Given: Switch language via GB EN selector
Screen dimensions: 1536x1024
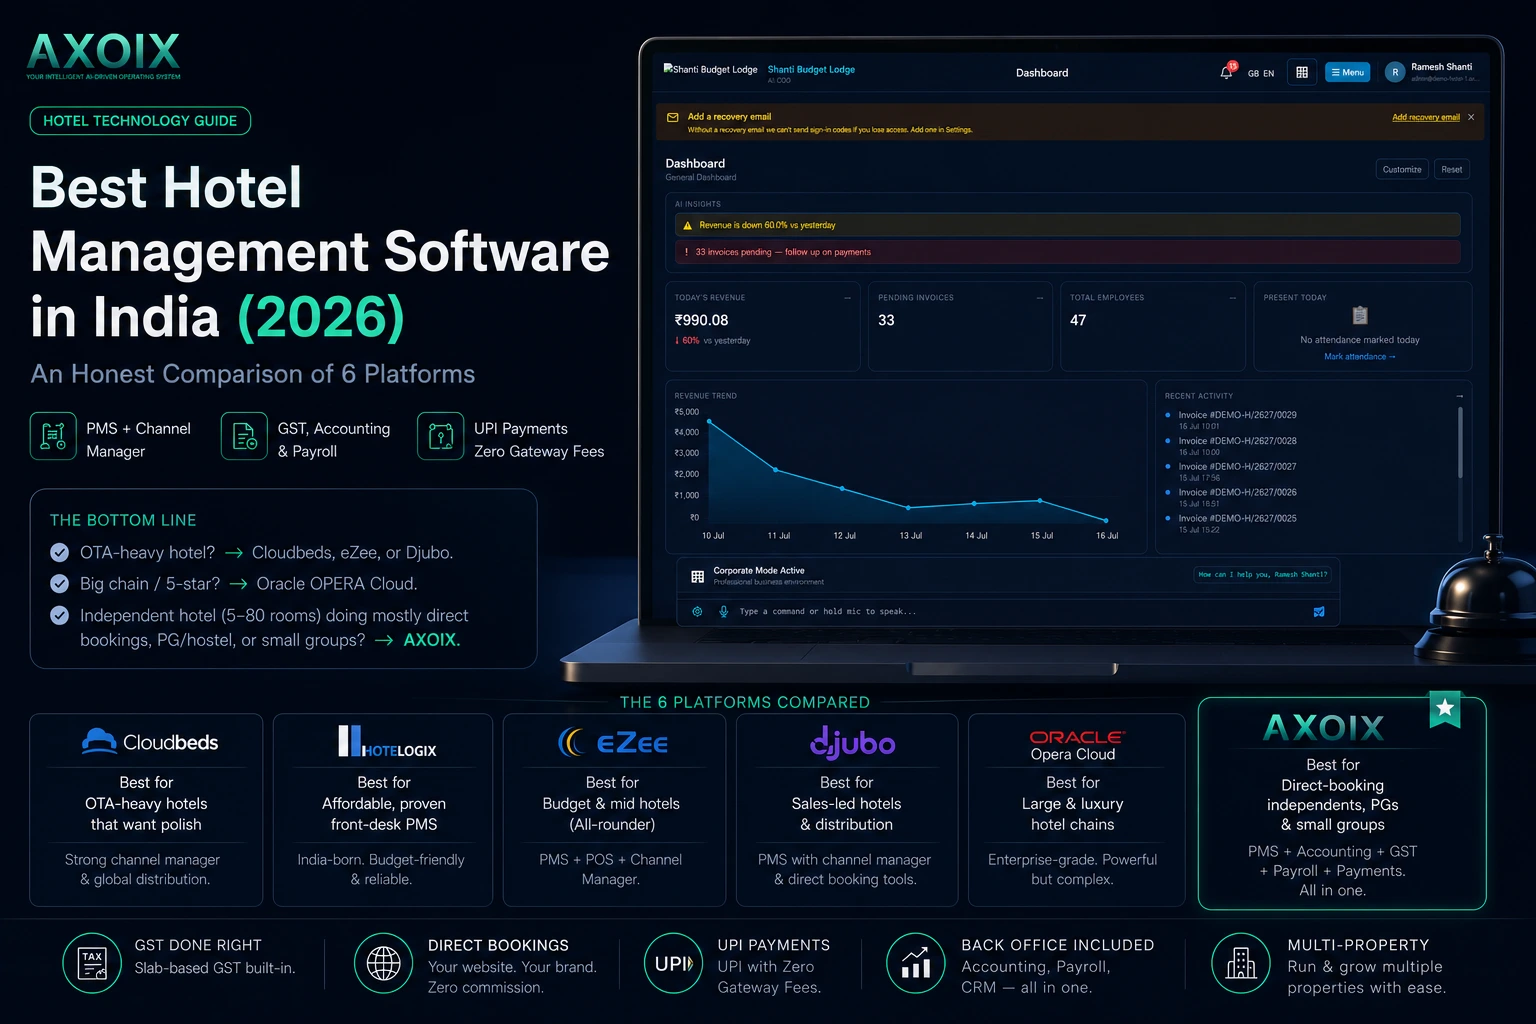Looking at the screenshot, I should (x=1261, y=73).
